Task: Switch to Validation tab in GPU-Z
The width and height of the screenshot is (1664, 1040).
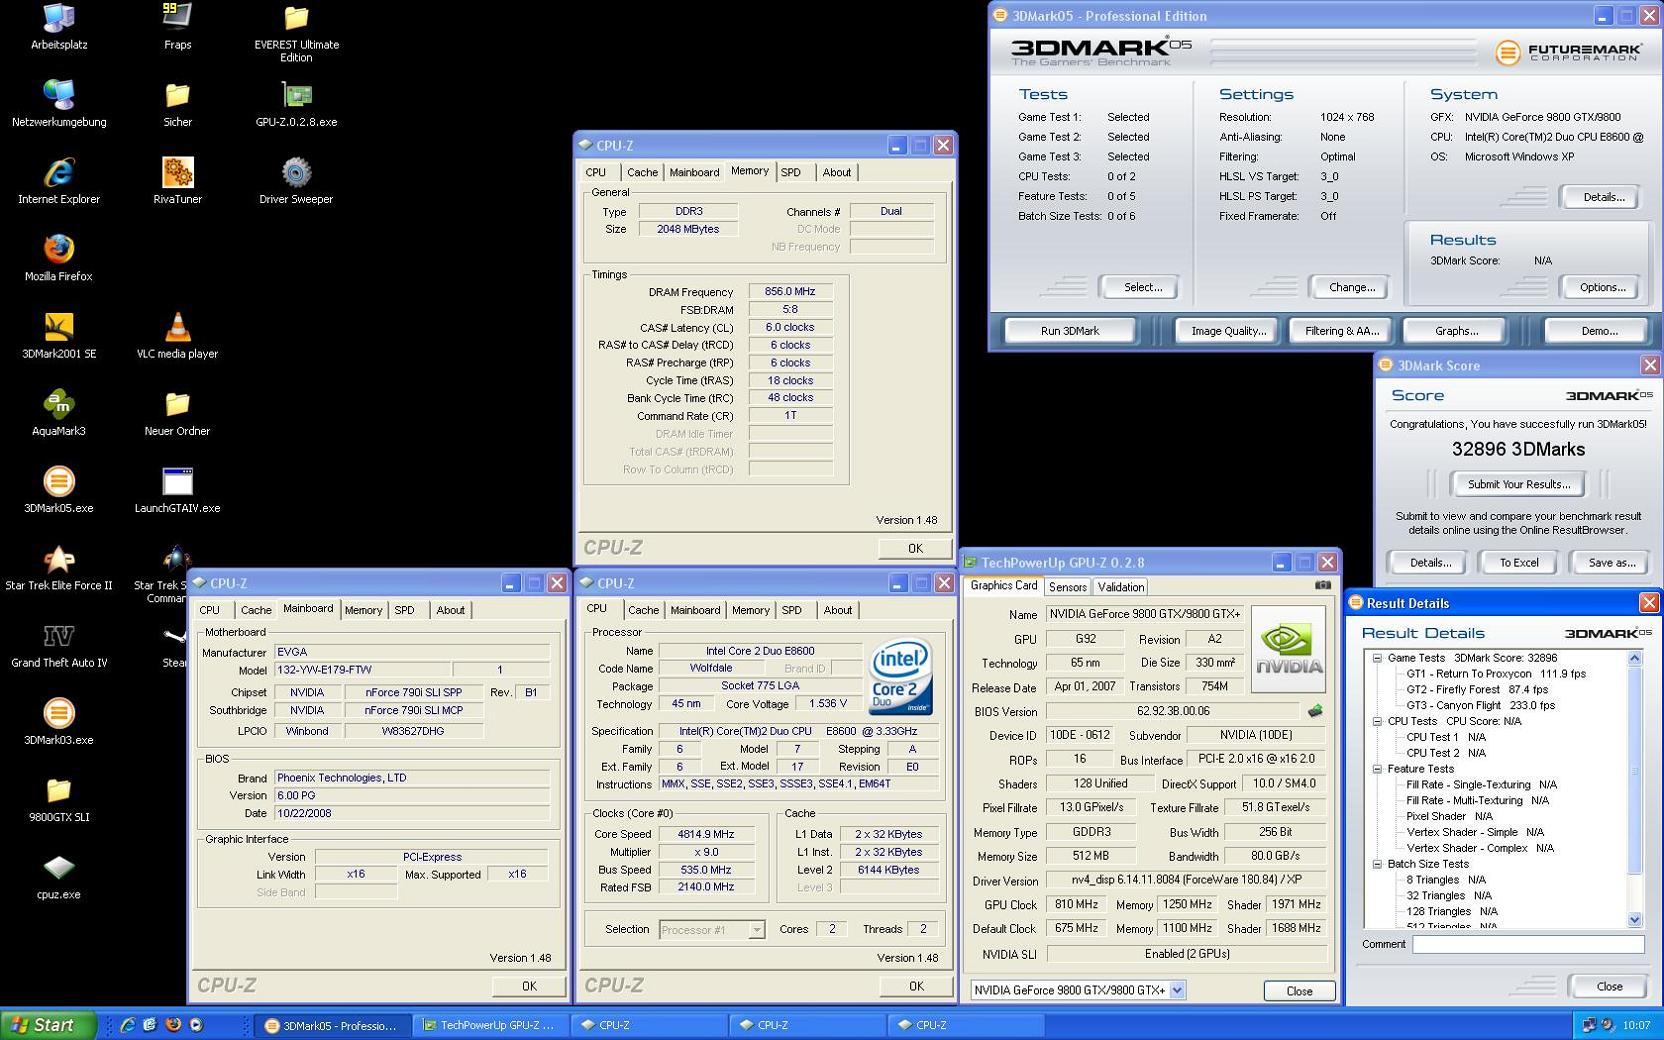Action: point(1121,587)
